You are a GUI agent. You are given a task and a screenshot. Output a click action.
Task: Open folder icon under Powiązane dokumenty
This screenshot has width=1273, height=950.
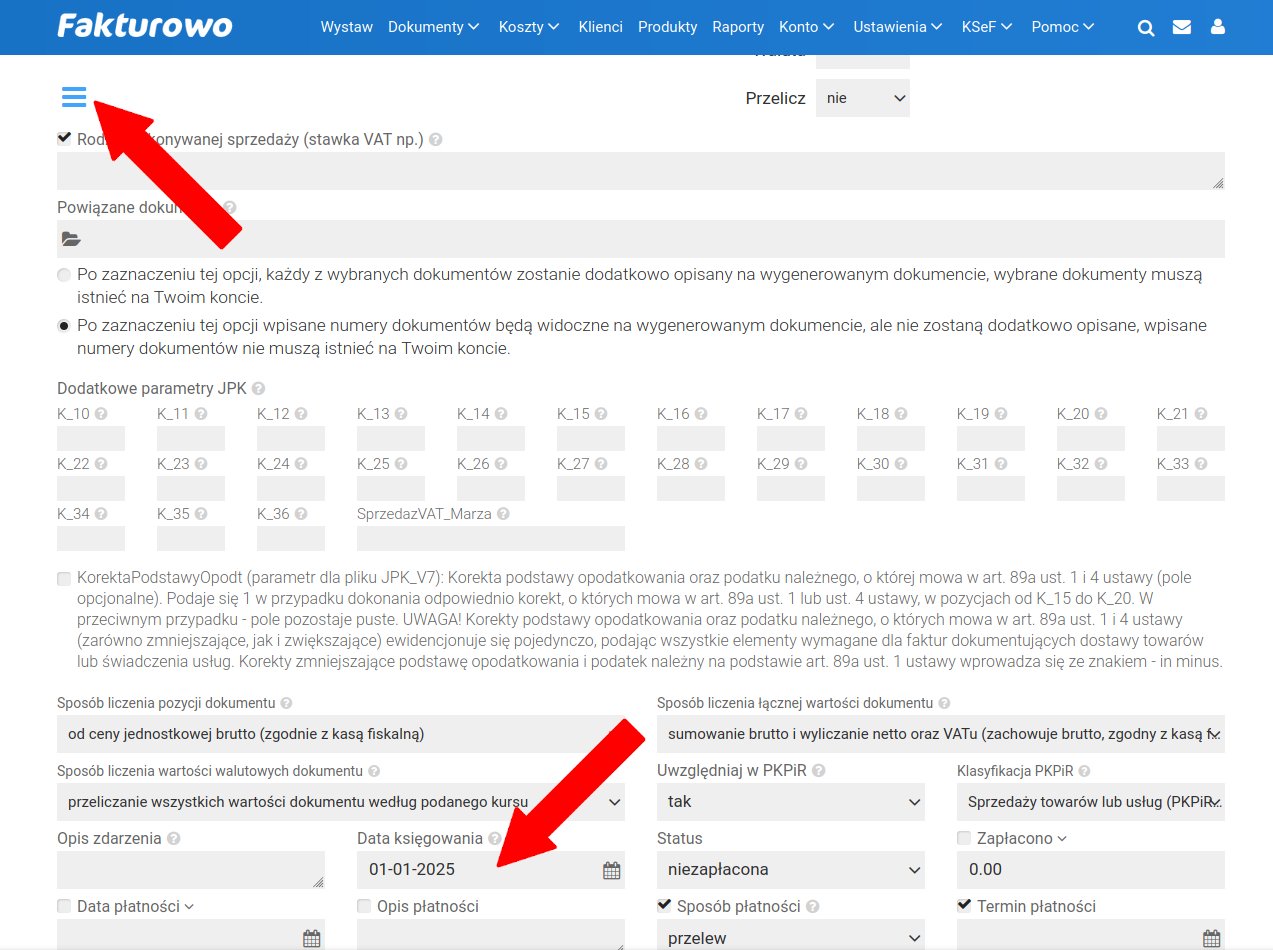(70, 239)
